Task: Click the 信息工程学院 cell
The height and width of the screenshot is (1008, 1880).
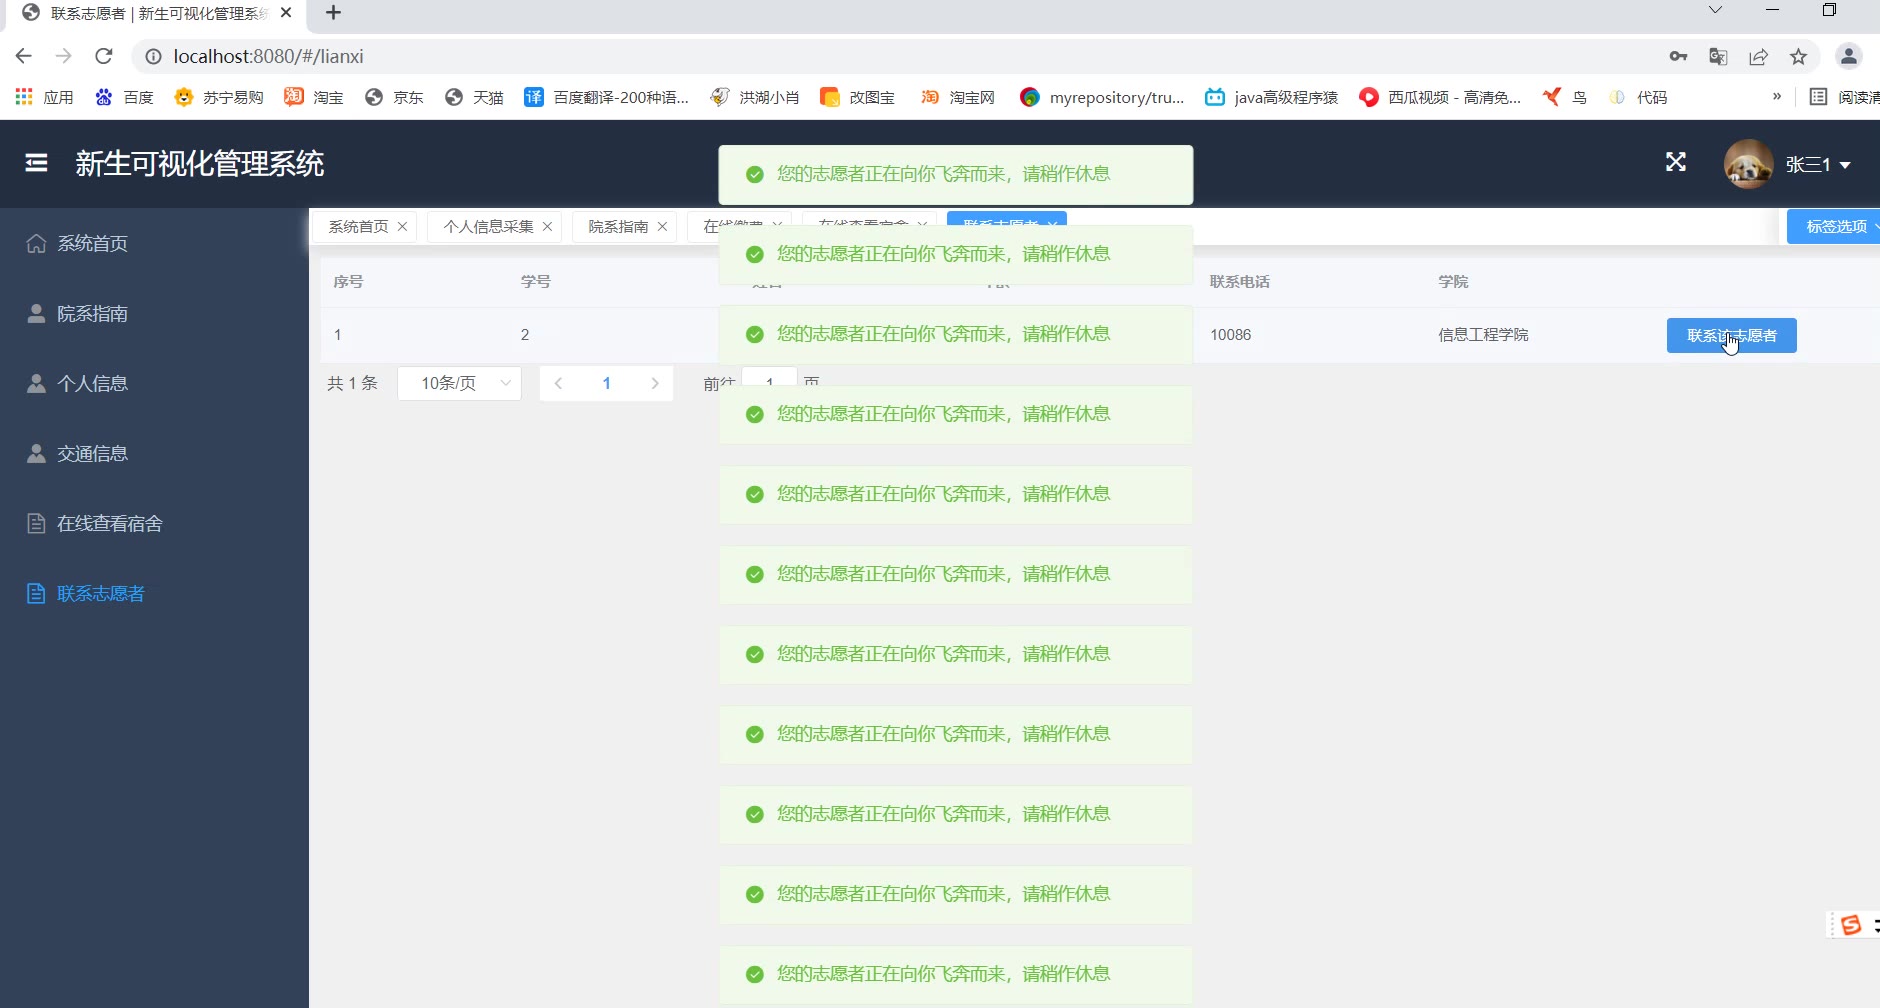Action: point(1483,335)
